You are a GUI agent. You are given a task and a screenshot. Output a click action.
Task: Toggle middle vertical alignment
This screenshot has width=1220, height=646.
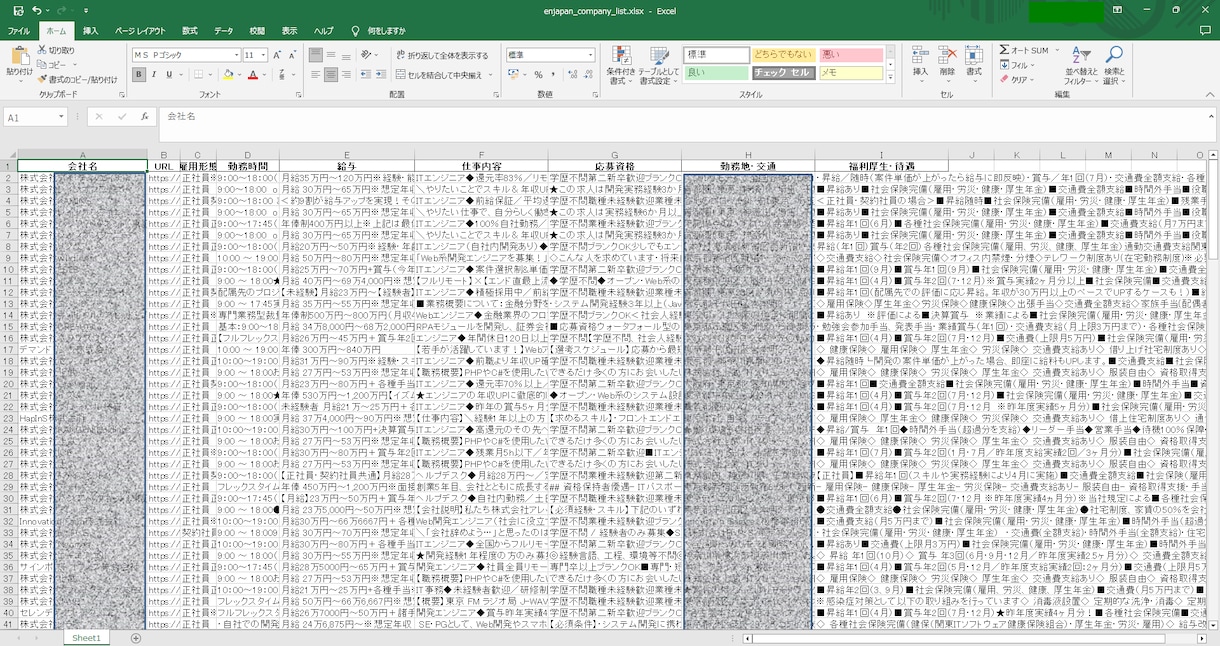point(330,55)
